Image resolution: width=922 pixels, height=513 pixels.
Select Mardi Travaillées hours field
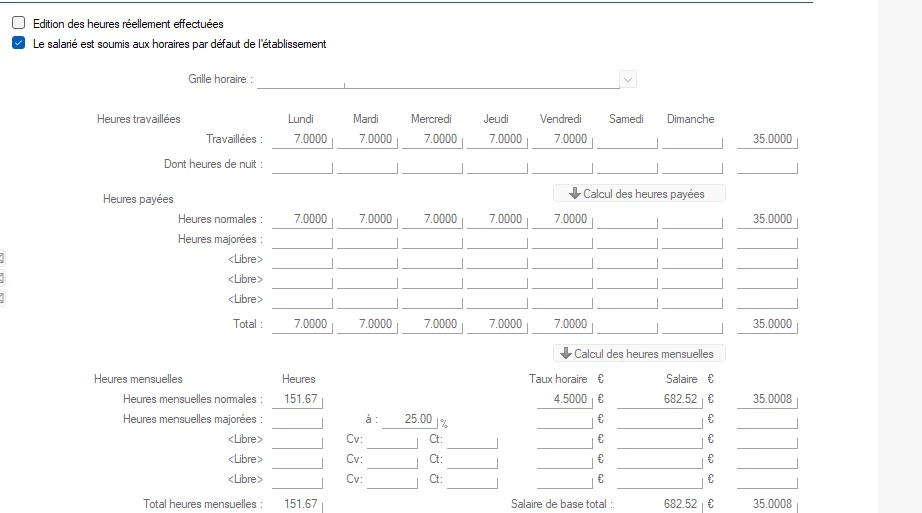coord(368,139)
